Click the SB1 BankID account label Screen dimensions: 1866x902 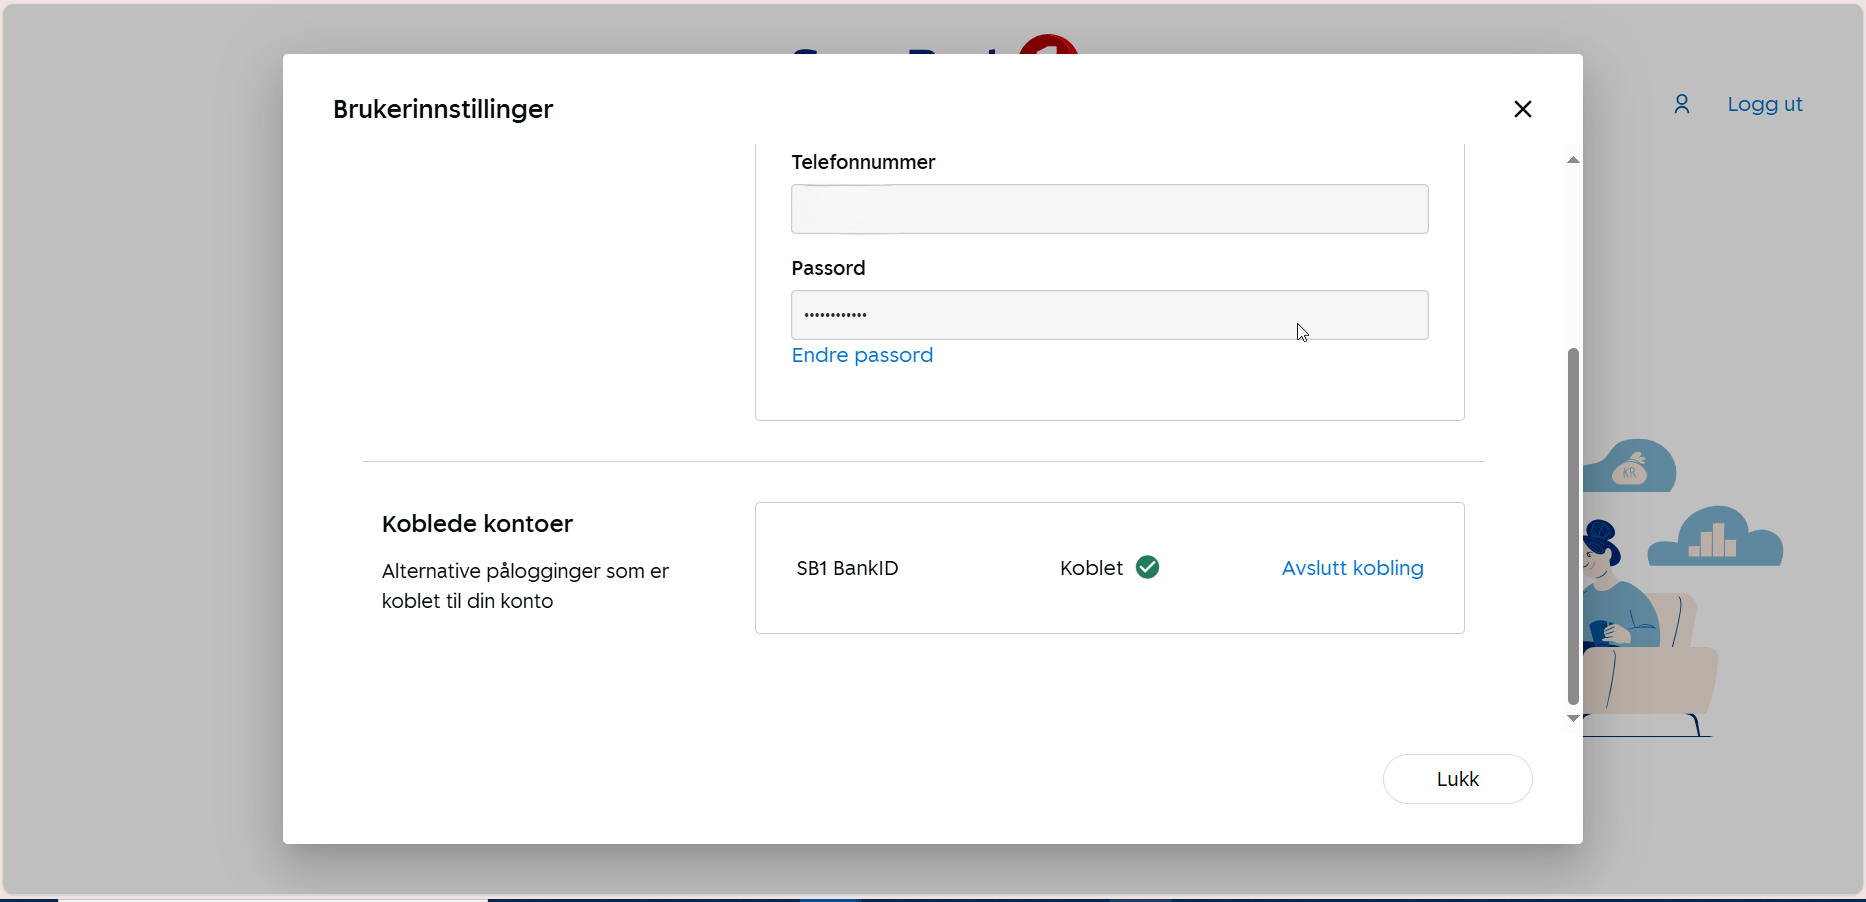tap(847, 568)
